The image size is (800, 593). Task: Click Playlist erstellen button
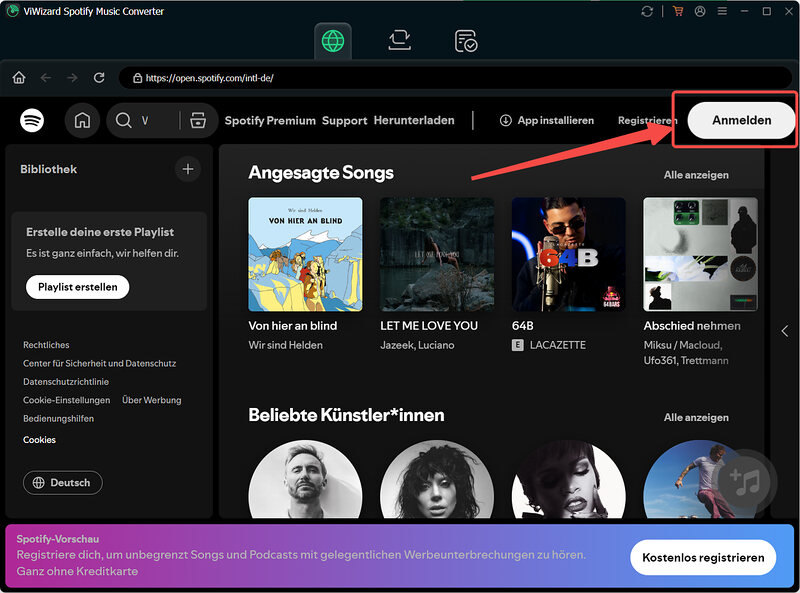coord(78,287)
